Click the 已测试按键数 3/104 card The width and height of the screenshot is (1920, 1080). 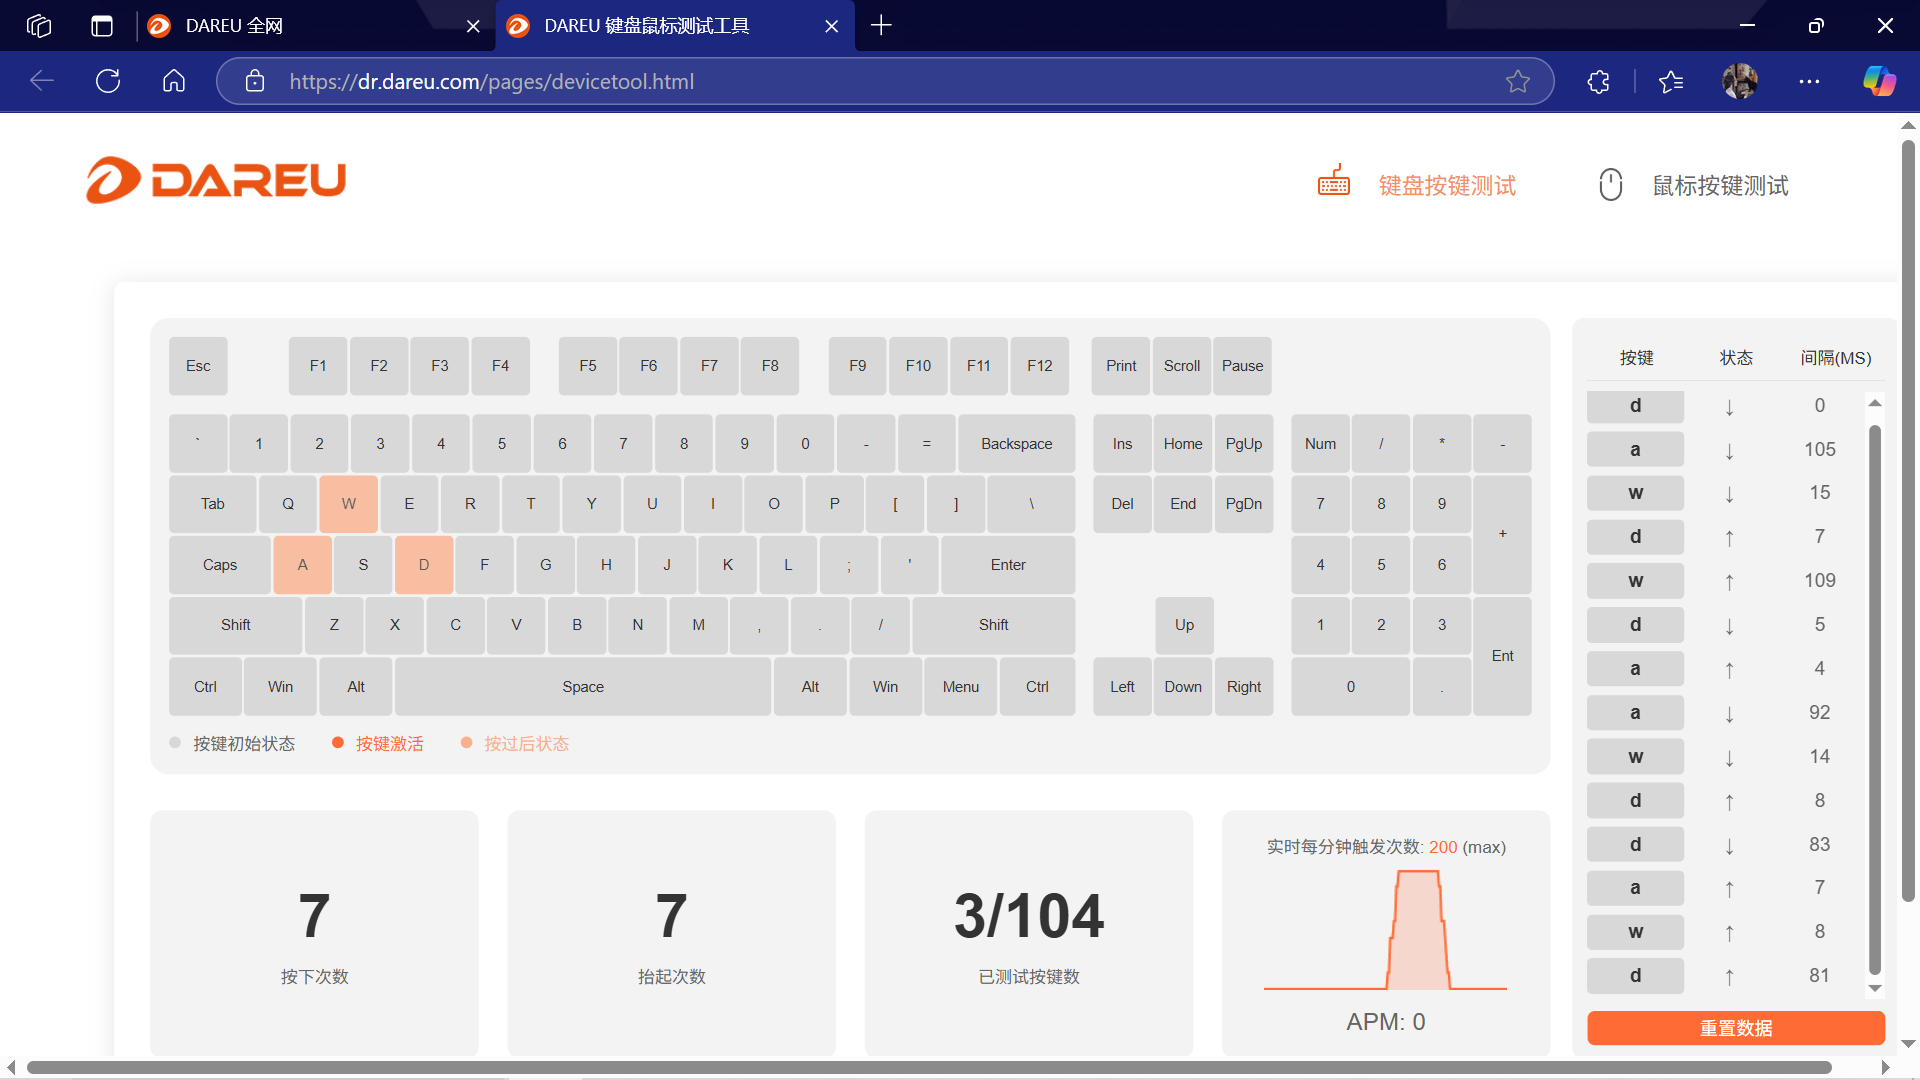point(1029,933)
